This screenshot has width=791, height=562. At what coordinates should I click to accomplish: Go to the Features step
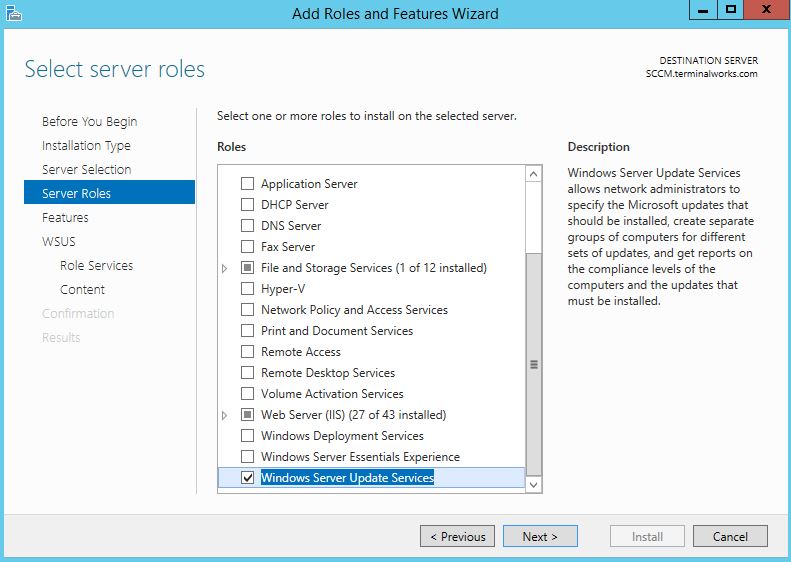(x=65, y=217)
